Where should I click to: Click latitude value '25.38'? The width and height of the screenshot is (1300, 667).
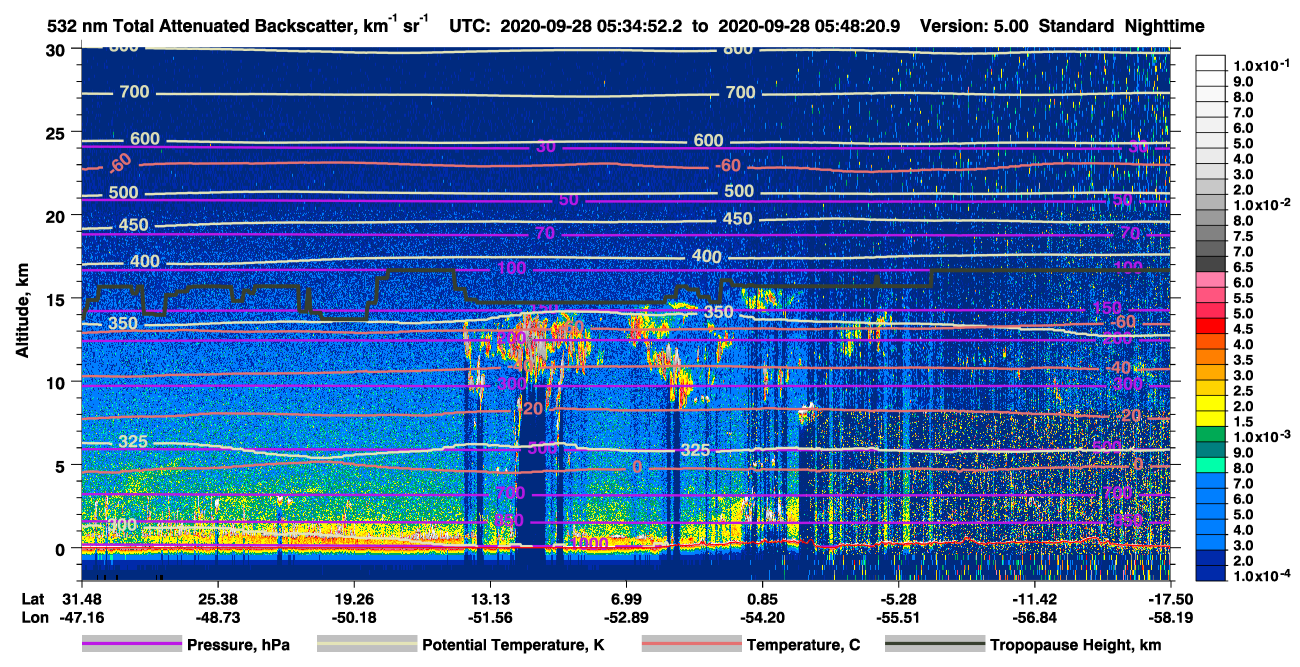coord(217,598)
